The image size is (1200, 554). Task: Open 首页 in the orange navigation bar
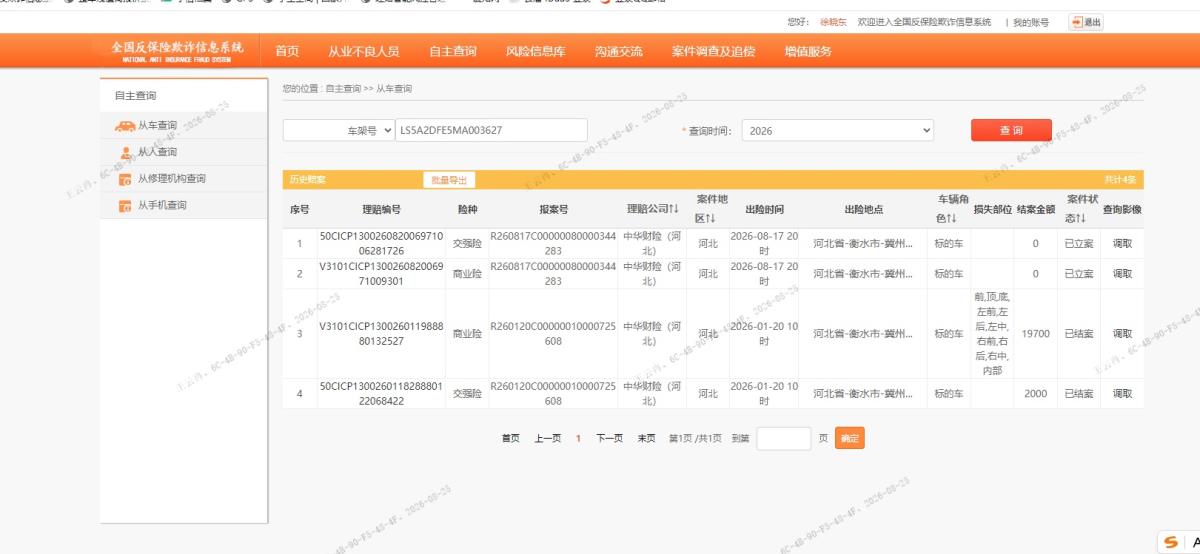pos(287,52)
